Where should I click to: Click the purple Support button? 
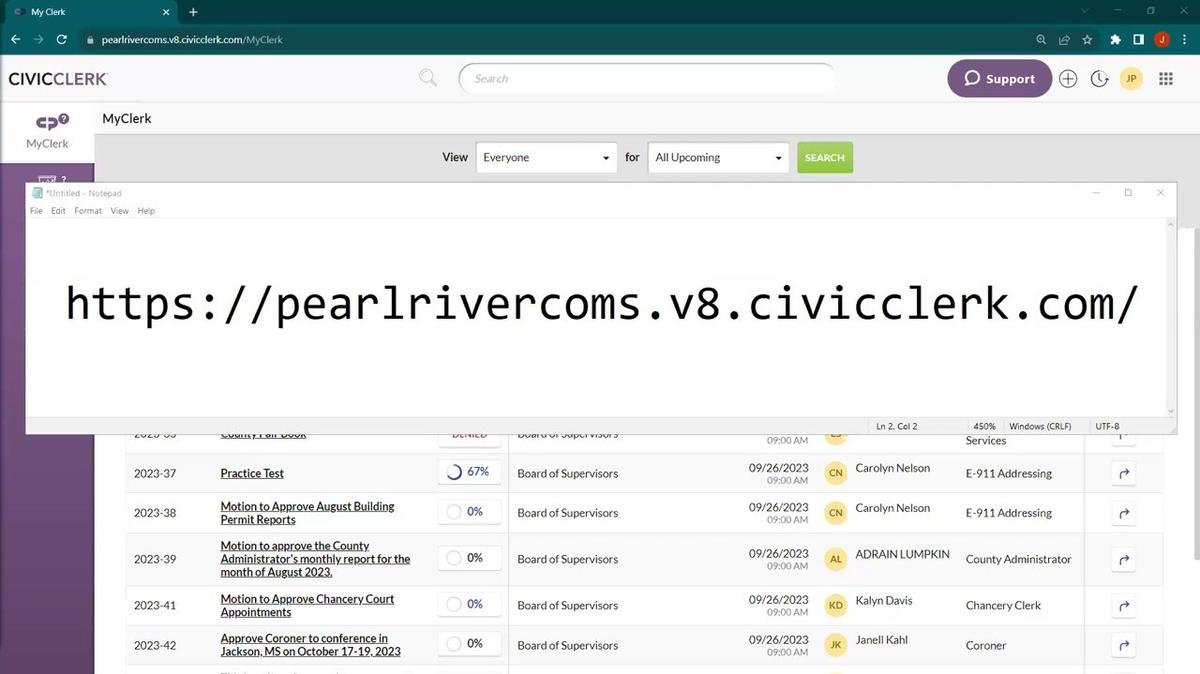pos(999,79)
